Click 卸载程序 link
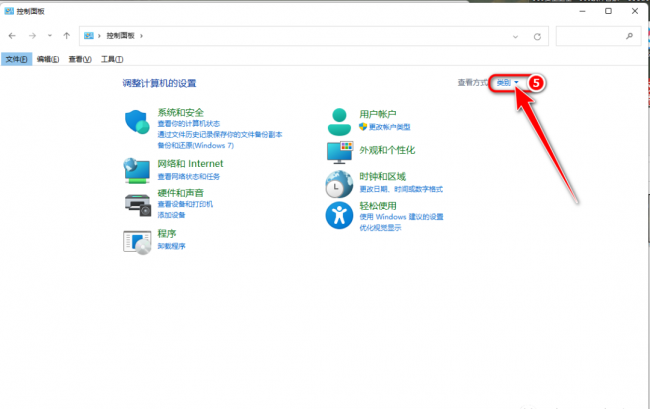 171,246
